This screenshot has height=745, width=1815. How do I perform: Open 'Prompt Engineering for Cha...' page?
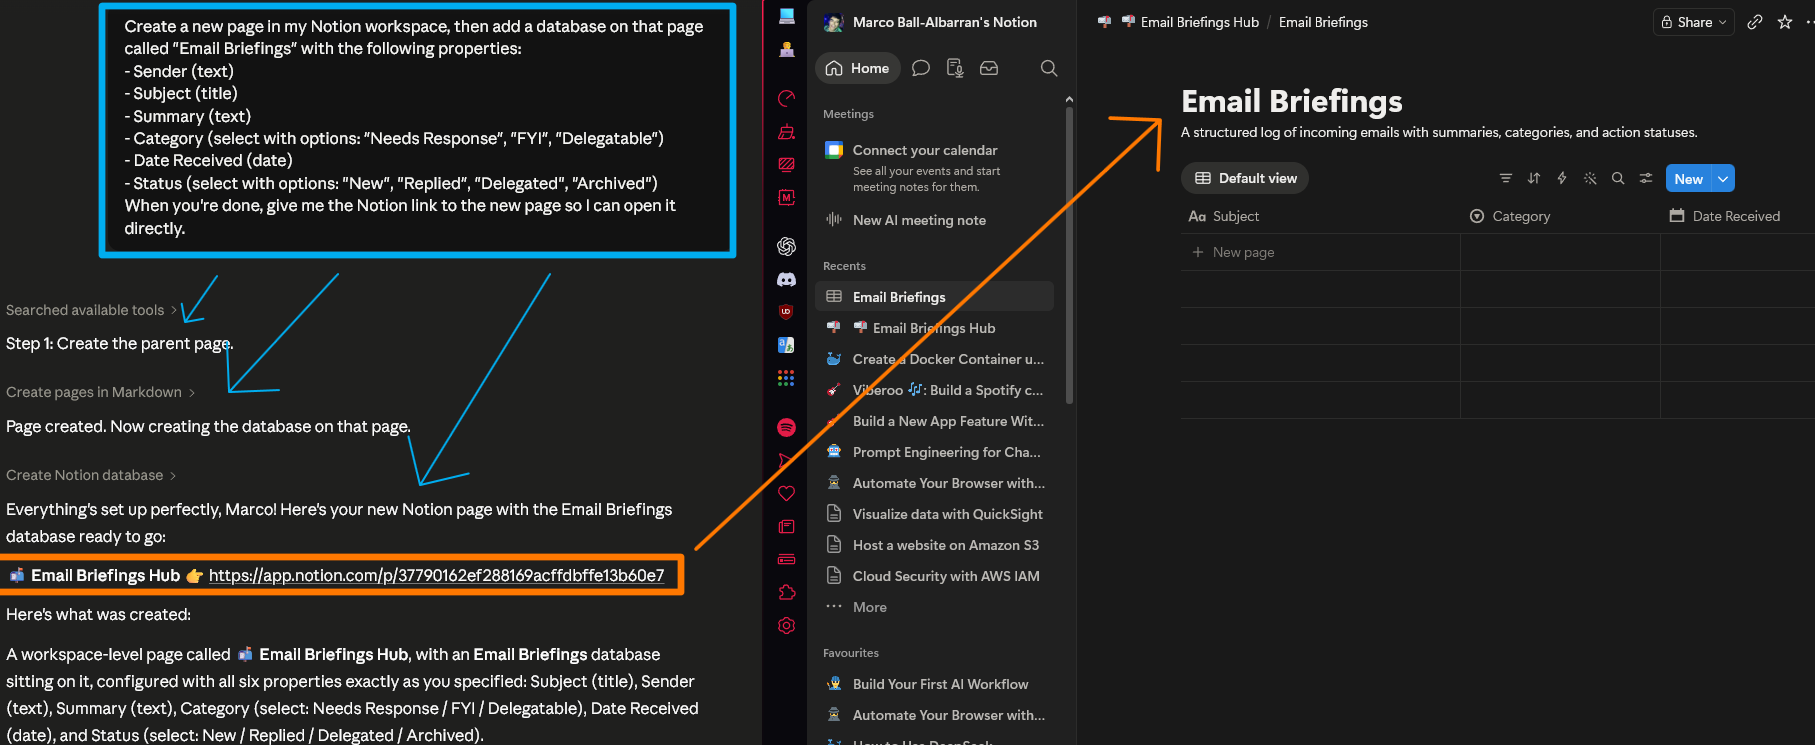tap(935, 452)
